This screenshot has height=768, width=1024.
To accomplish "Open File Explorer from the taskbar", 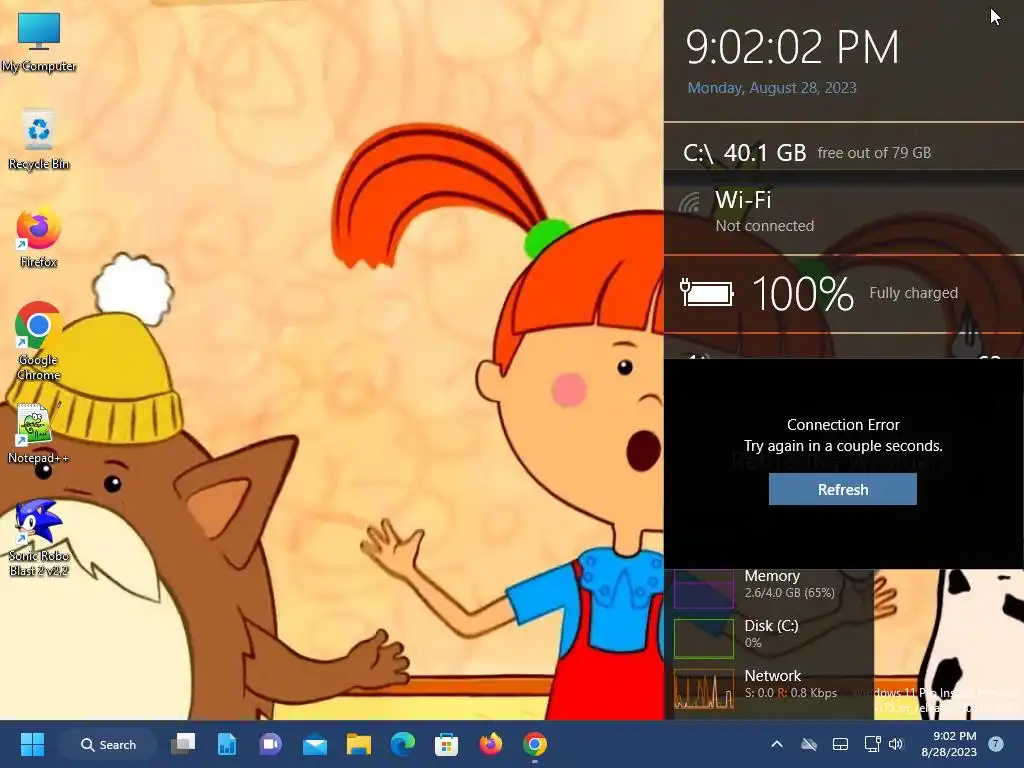I will point(359,744).
